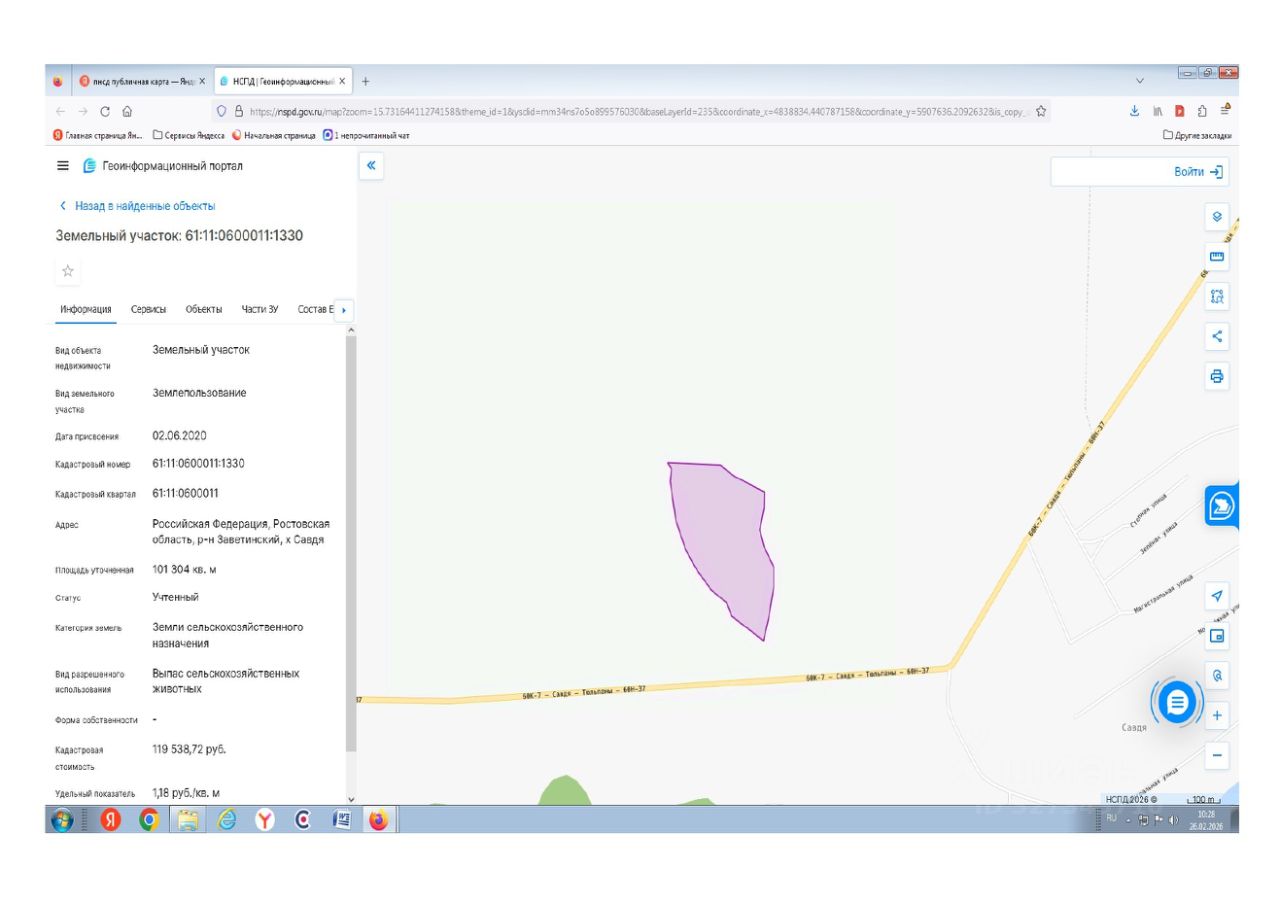Open the Главная страница Яндекса bookmark
Viewport: 1280px width, 904px height.
pyautogui.click(x=97, y=135)
